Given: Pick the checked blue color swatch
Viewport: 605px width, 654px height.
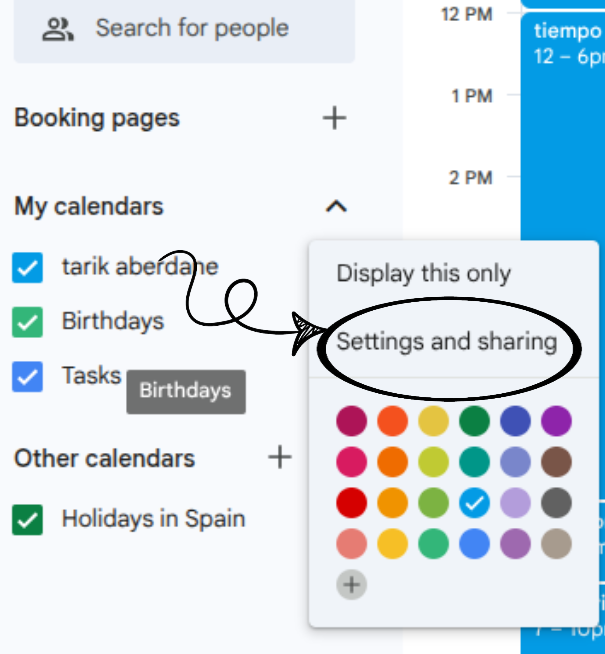Looking at the screenshot, I should 474,503.
